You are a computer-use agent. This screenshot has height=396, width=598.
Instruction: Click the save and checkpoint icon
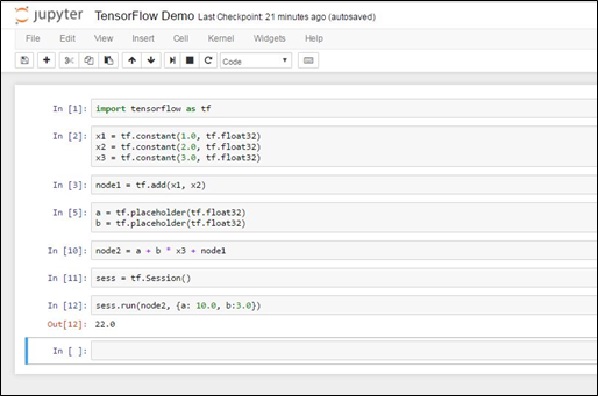pos(25,60)
